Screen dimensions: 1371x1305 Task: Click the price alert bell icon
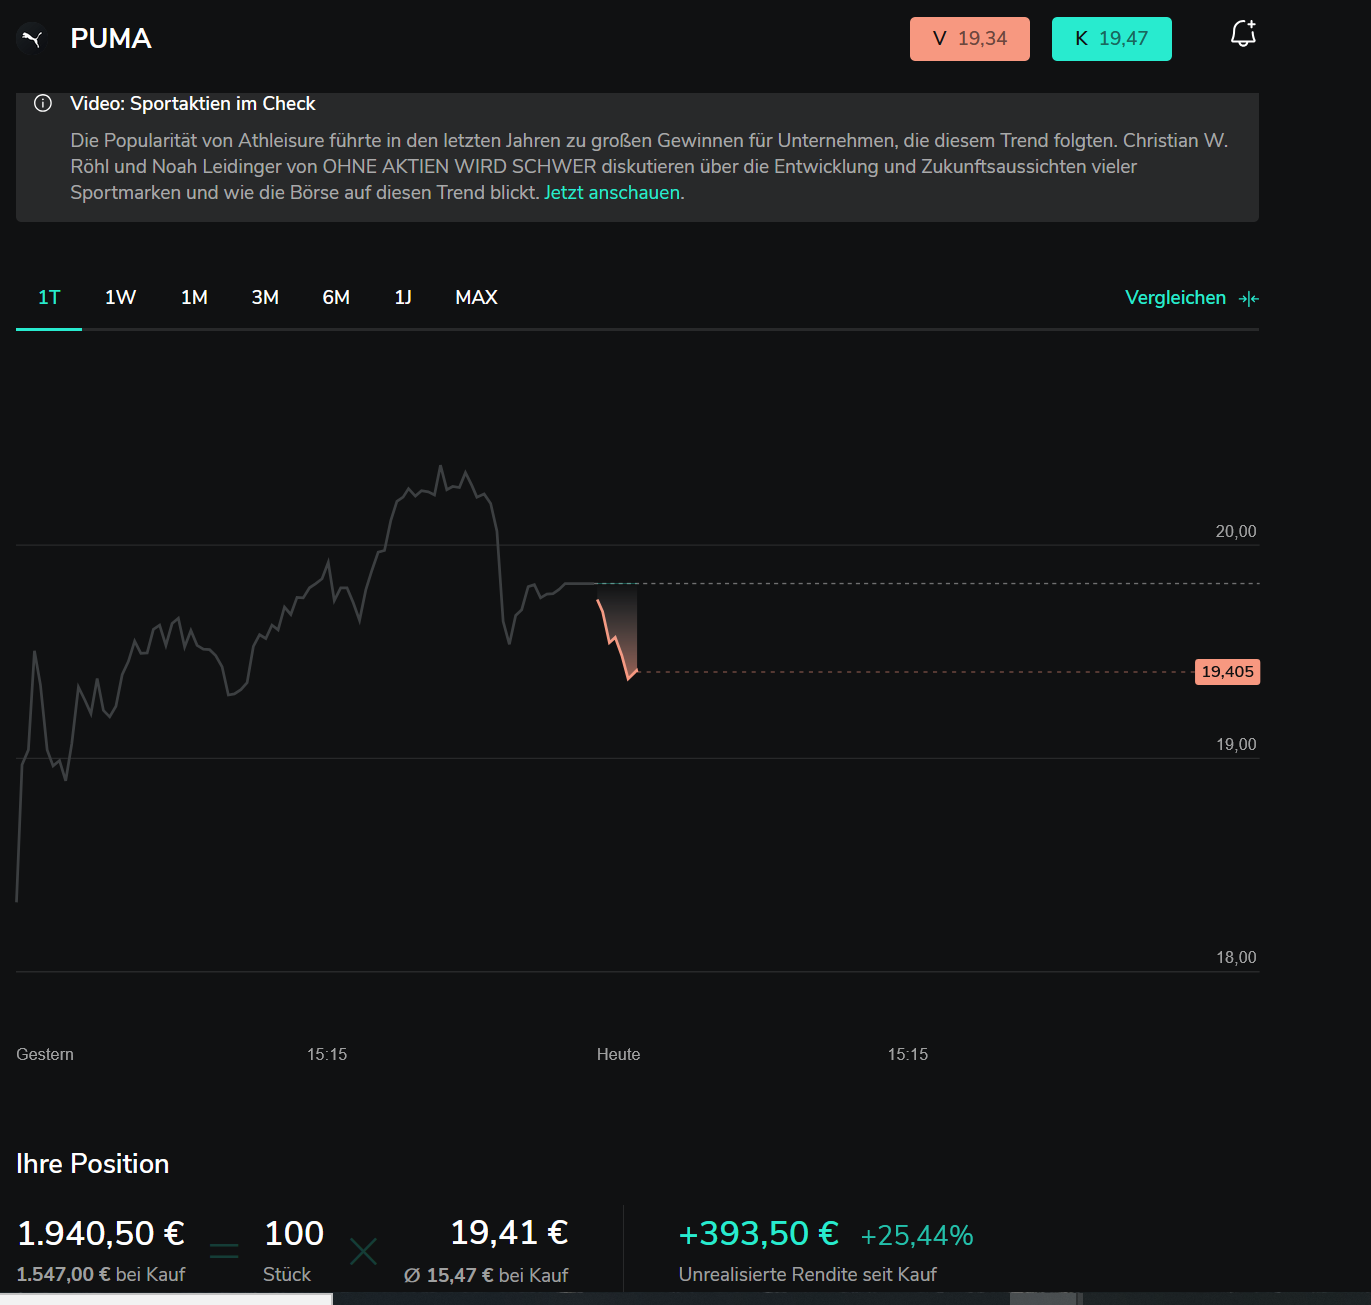click(x=1242, y=34)
